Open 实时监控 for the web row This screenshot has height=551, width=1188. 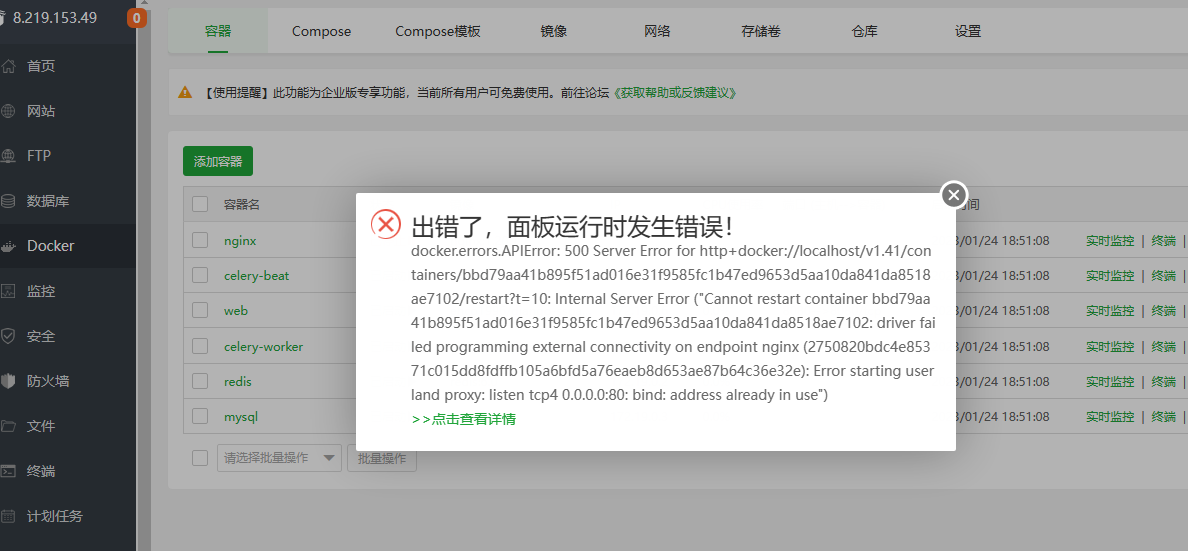1110,310
